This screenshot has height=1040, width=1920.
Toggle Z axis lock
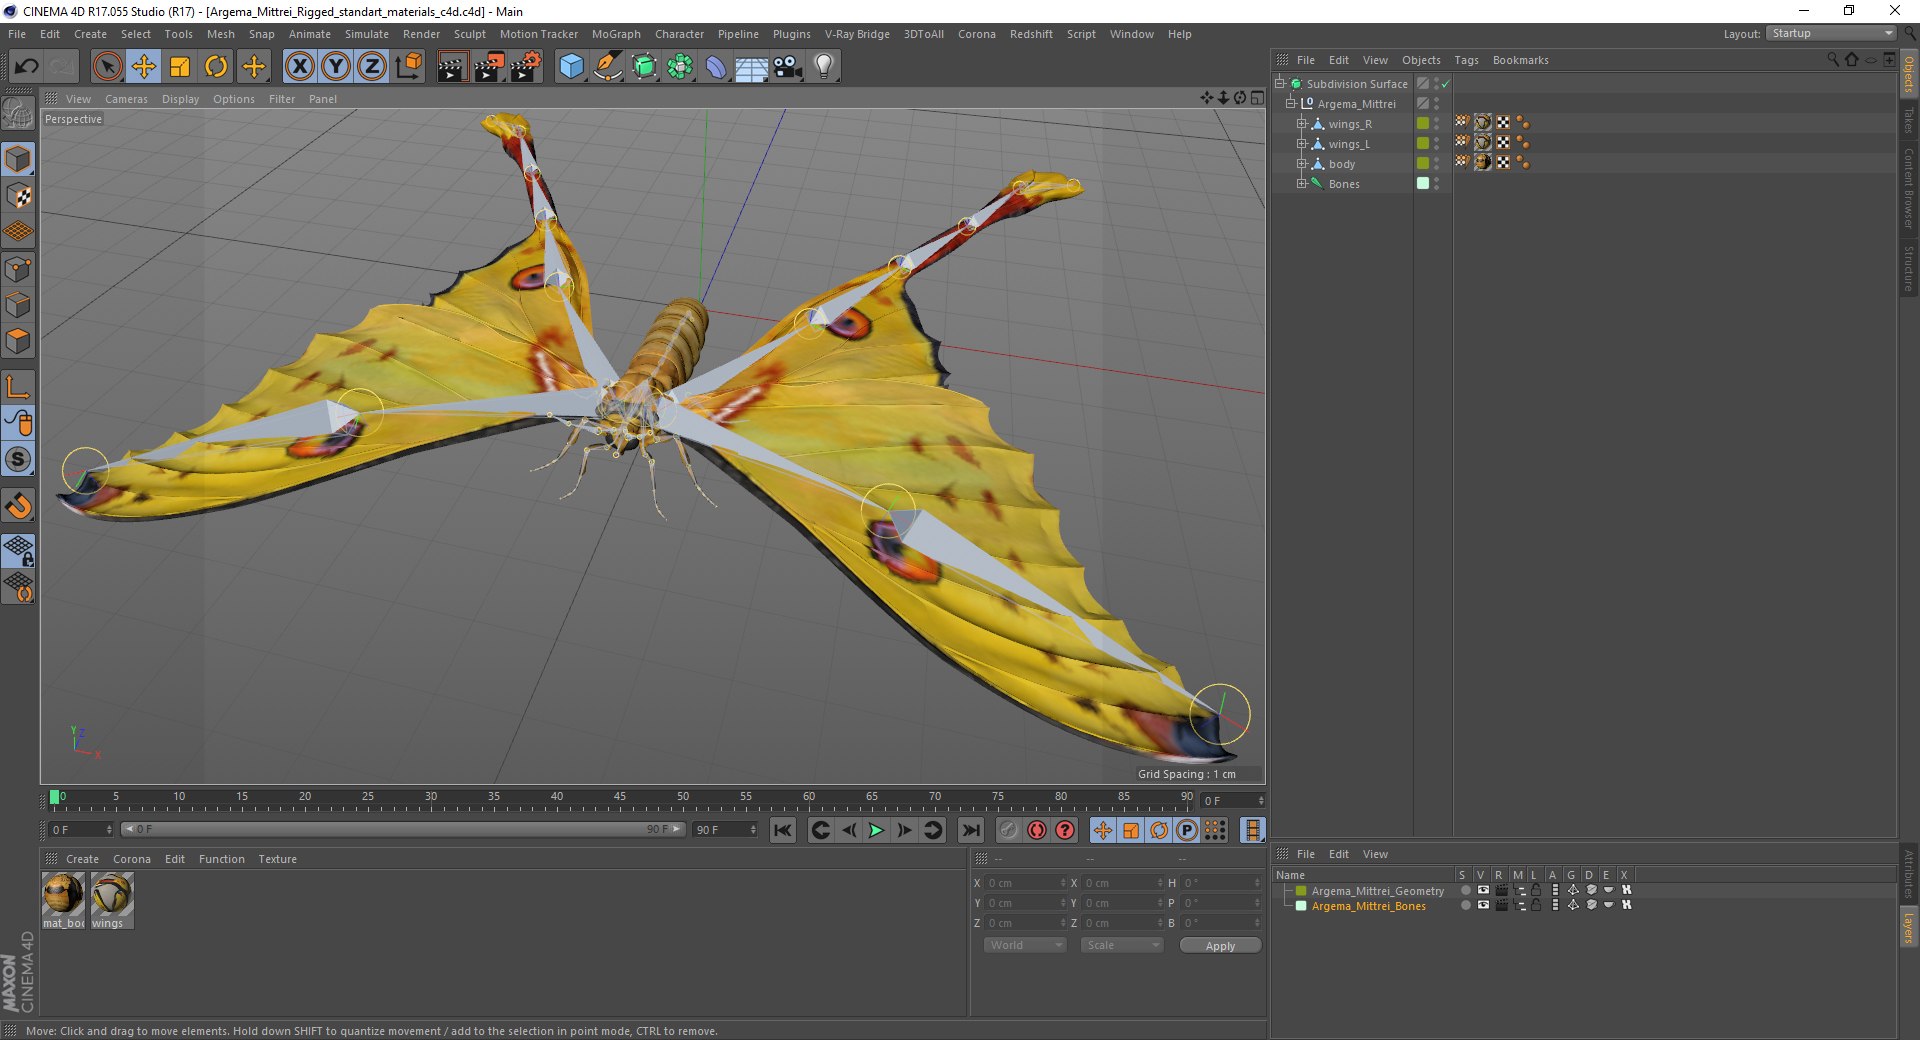pos(371,67)
